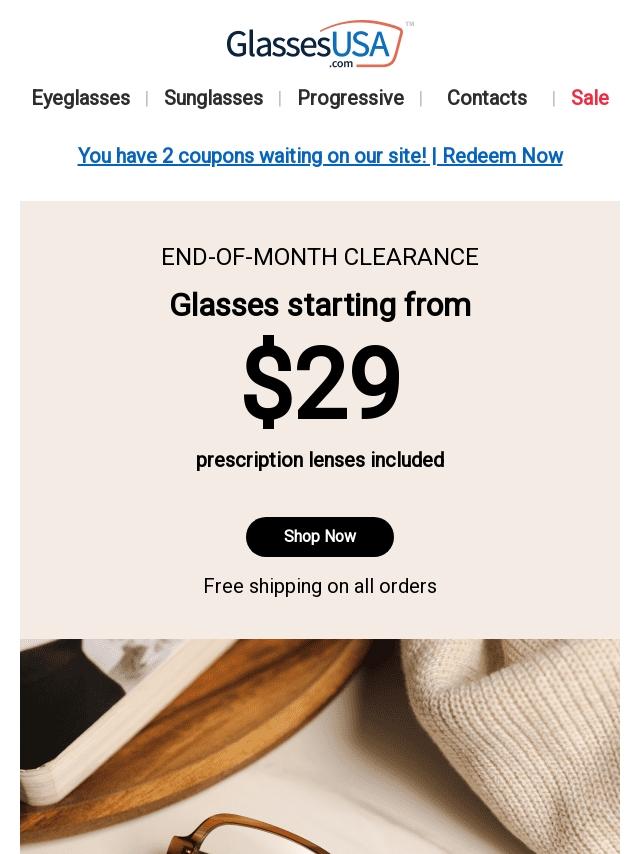Click "Free shipping on all orders" text

point(320,586)
